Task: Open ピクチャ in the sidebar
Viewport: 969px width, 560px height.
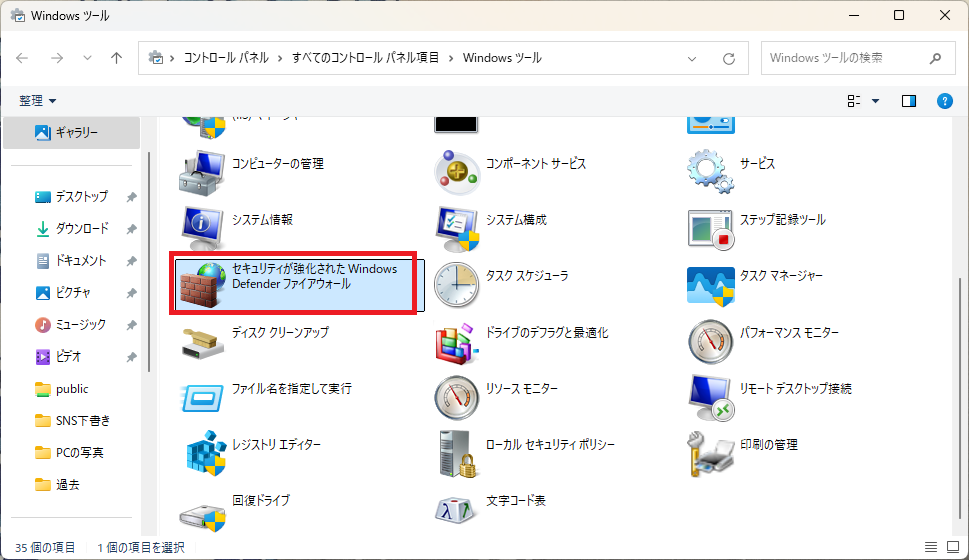Action: tap(63, 292)
